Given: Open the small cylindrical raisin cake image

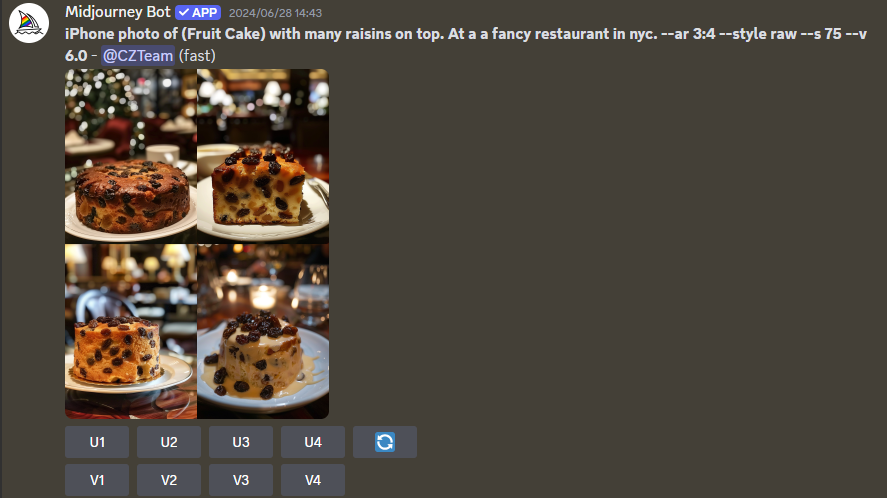Looking at the screenshot, I should click(x=131, y=332).
